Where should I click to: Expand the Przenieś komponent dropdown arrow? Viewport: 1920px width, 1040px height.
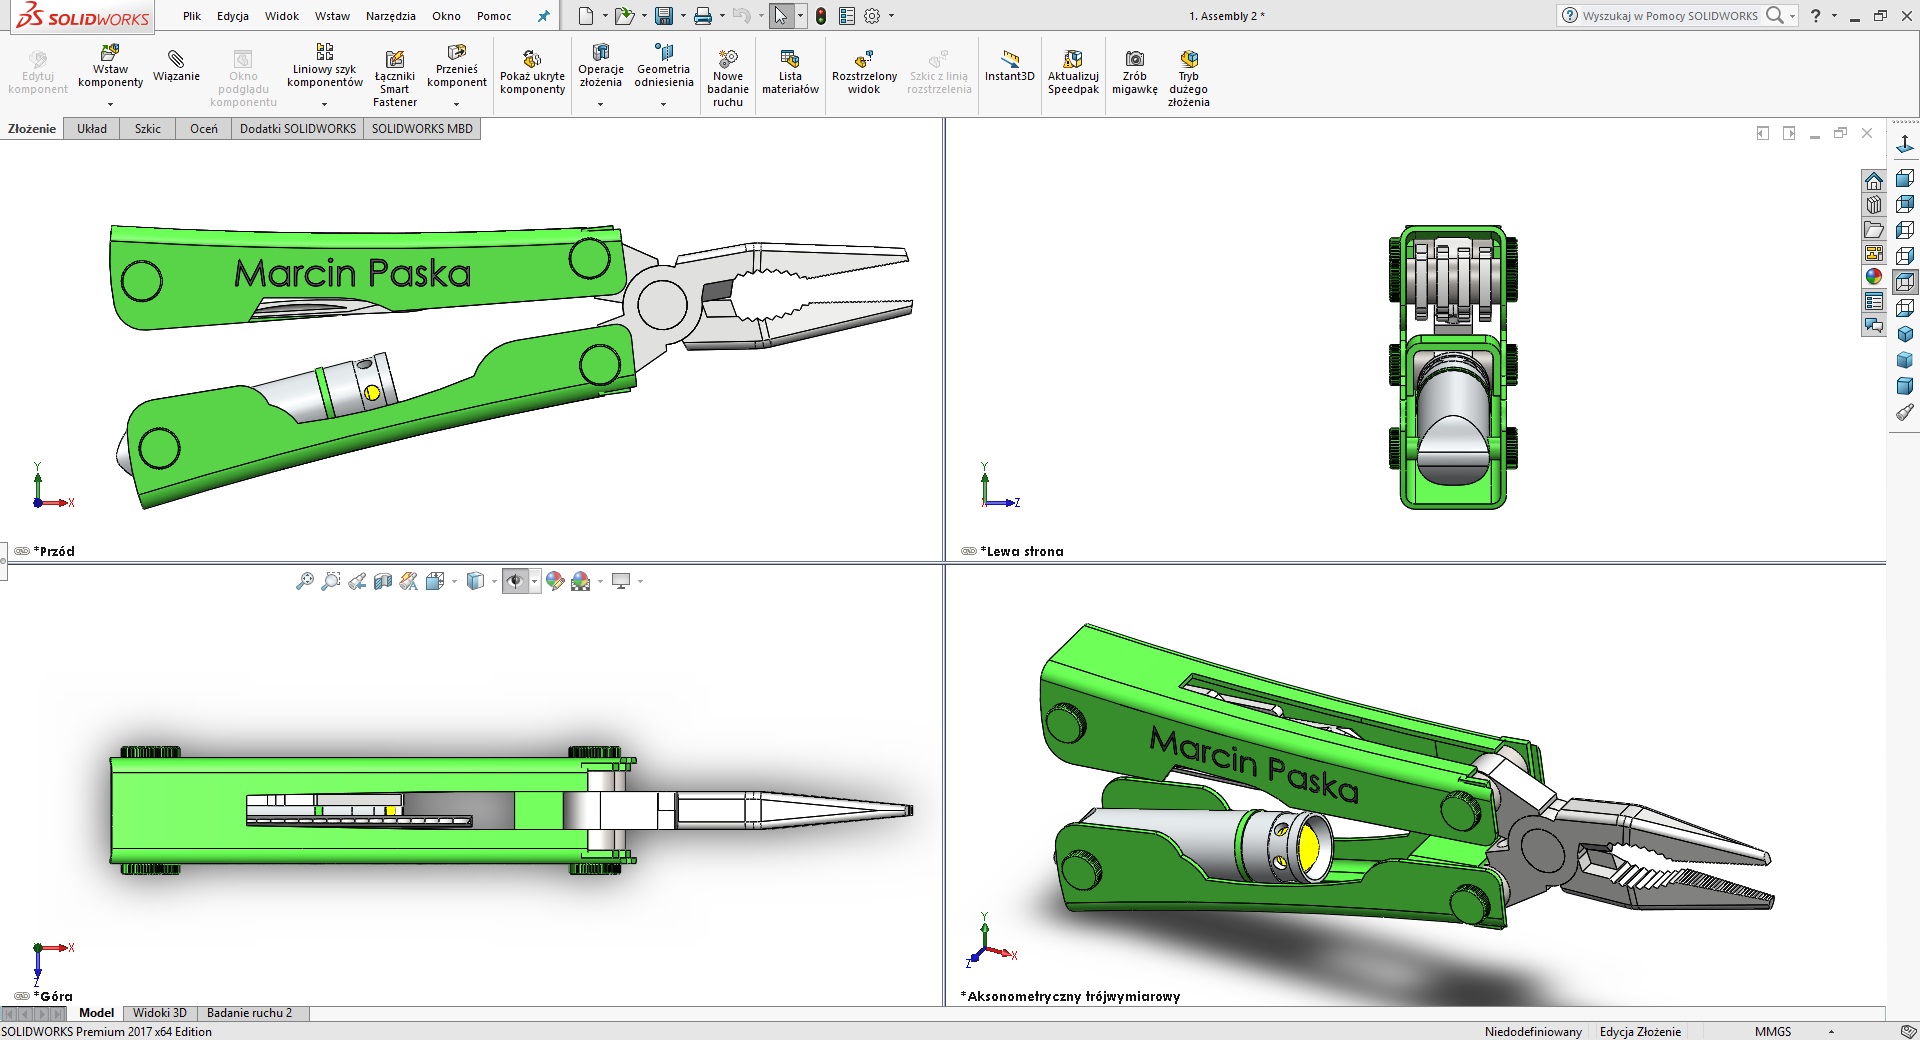tap(456, 103)
